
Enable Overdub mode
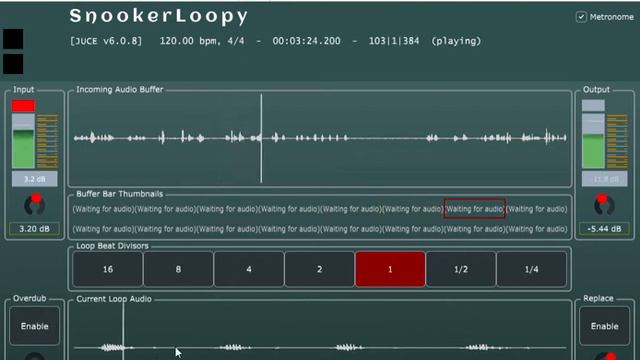coord(35,326)
